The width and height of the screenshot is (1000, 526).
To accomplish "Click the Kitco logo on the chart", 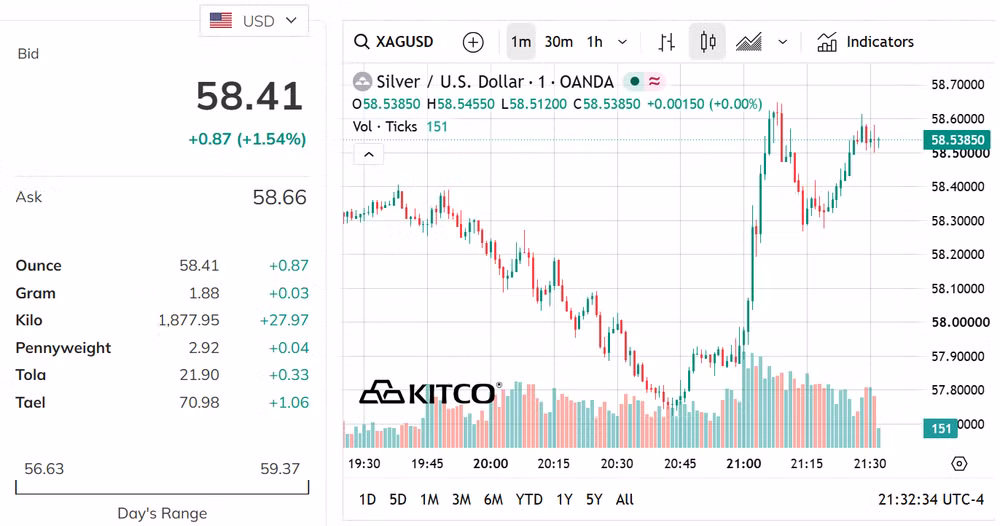I will (x=430, y=393).
